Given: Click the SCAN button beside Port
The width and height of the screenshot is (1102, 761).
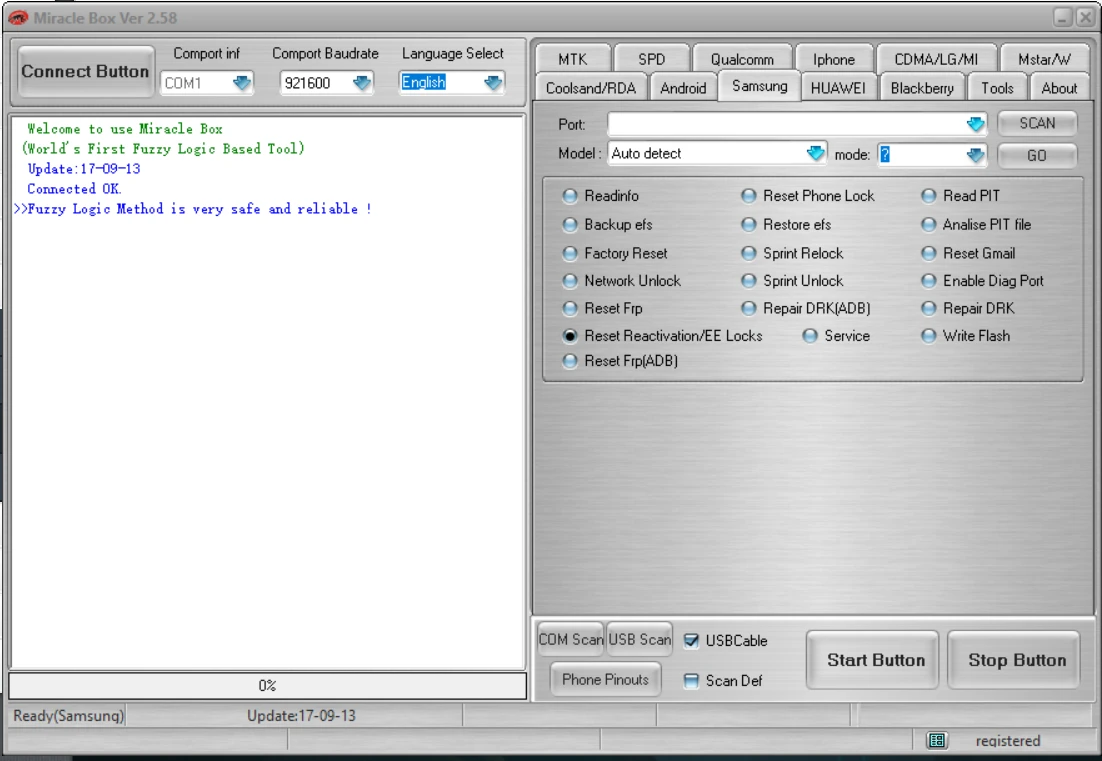Looking at the screenshot, I should pos(1037,124).
